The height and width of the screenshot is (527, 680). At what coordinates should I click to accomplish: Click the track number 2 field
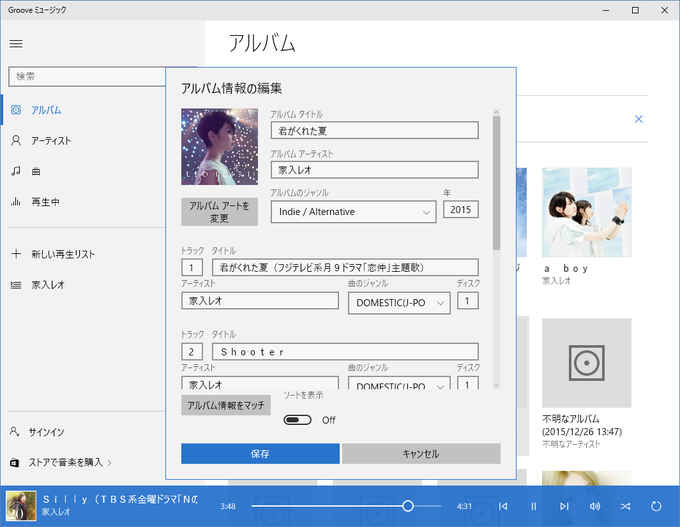pos(192,351)
